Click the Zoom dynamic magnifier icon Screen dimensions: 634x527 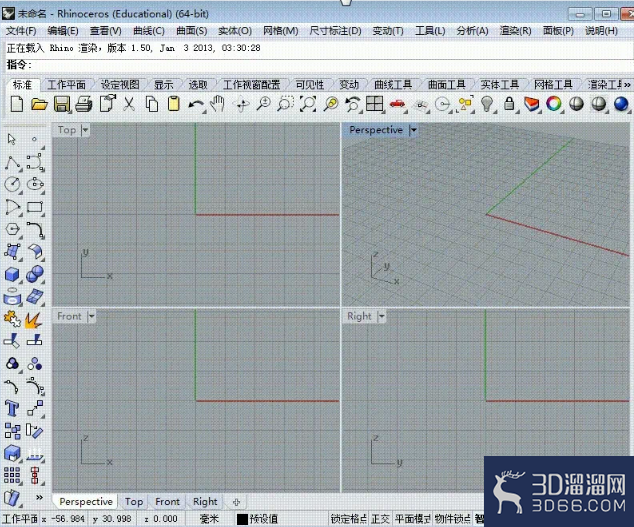[263, 104]
